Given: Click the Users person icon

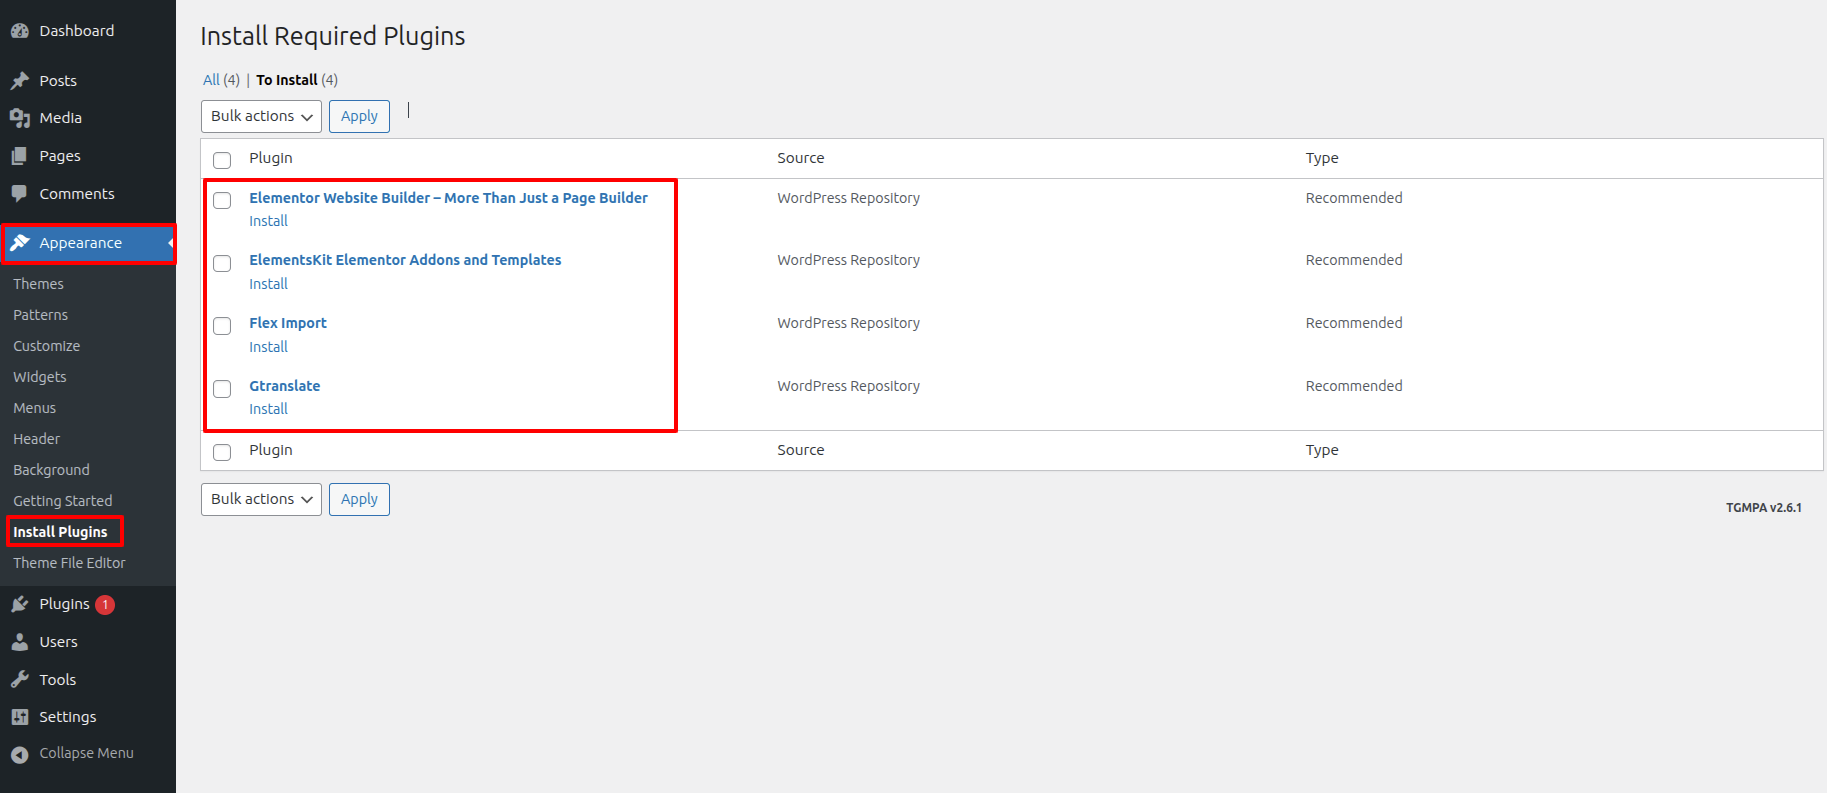Looking at the screenshot, I should tap(20, 642).
